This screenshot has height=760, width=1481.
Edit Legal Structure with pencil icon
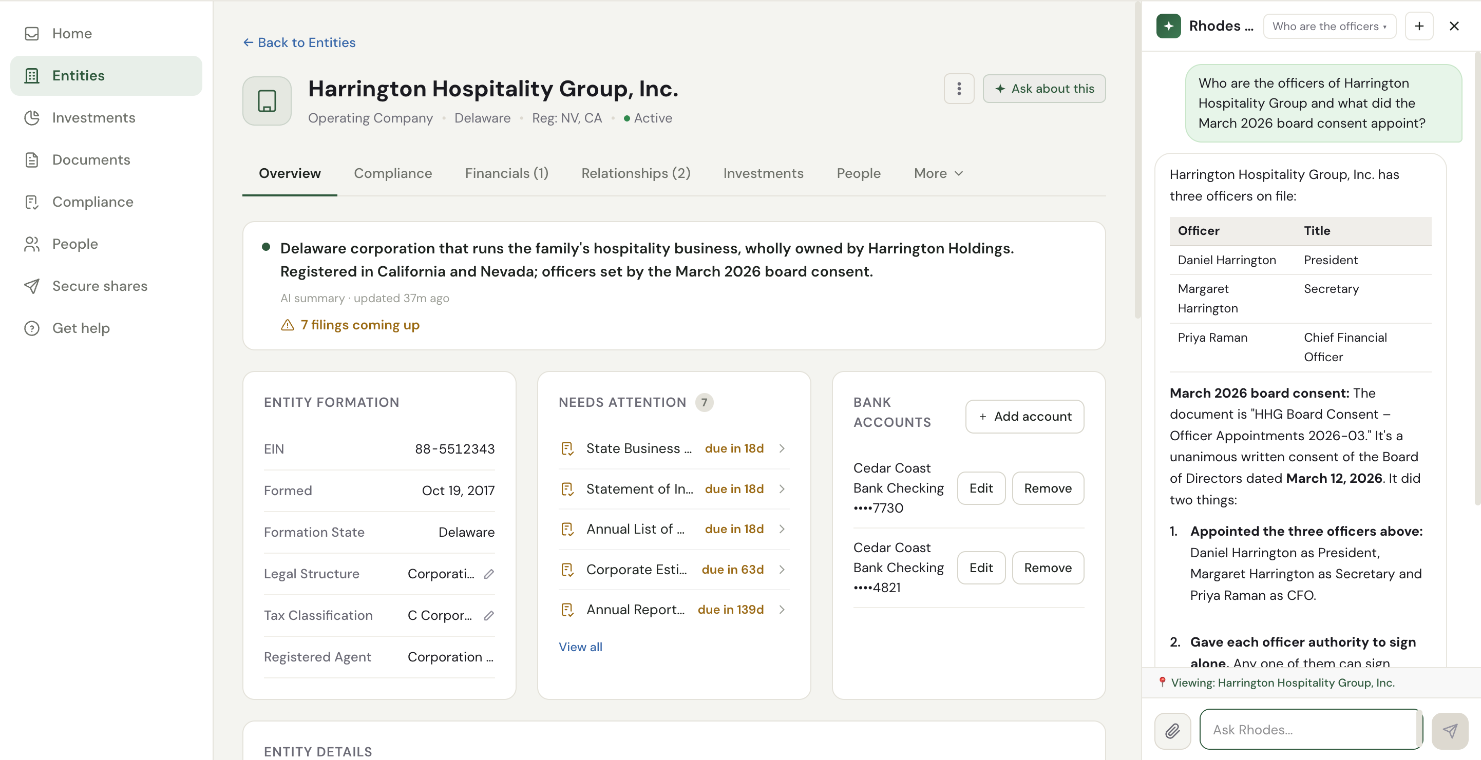pos(489,574)
